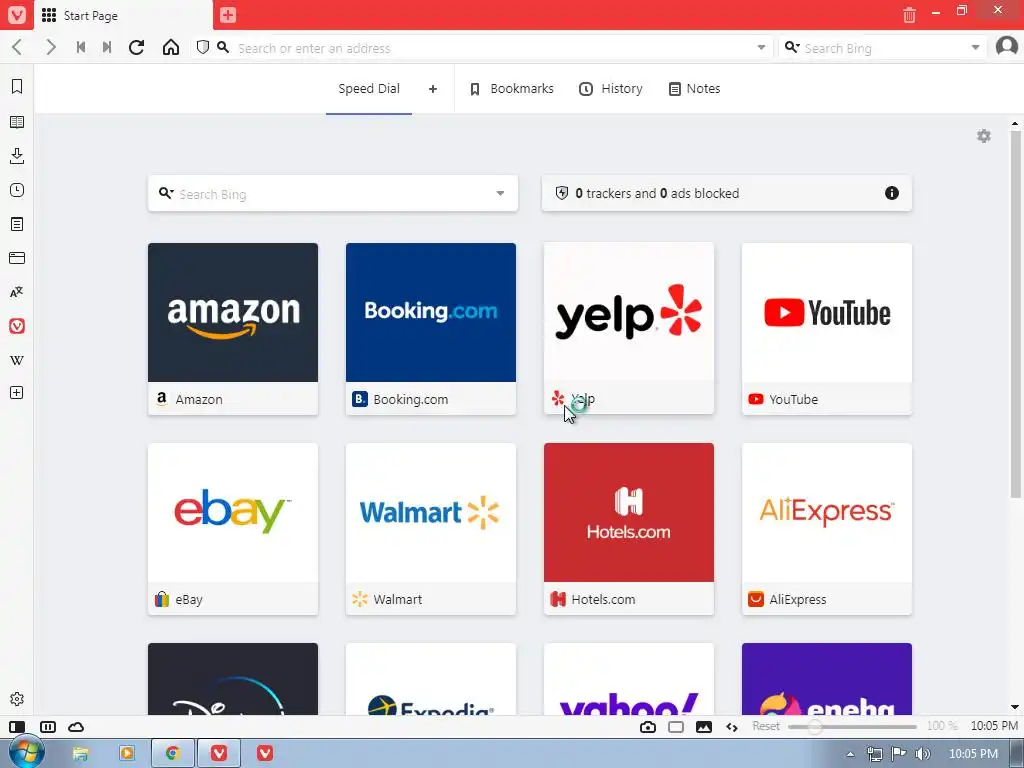
Task: Open the Hotels.com speed dial
Action: coord(629,529)
